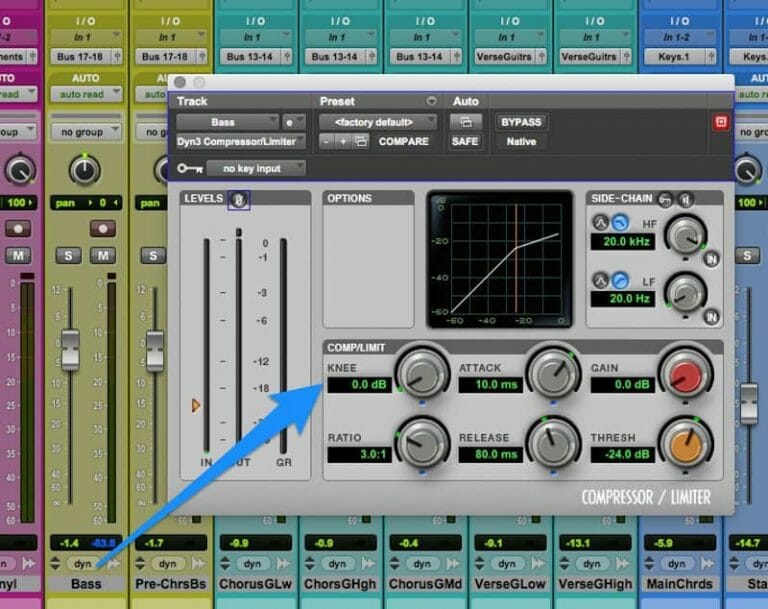Select the blue LF high-pass filter shape icon
The height and width of the screenshot is (609, 768).
click(621, 281)
